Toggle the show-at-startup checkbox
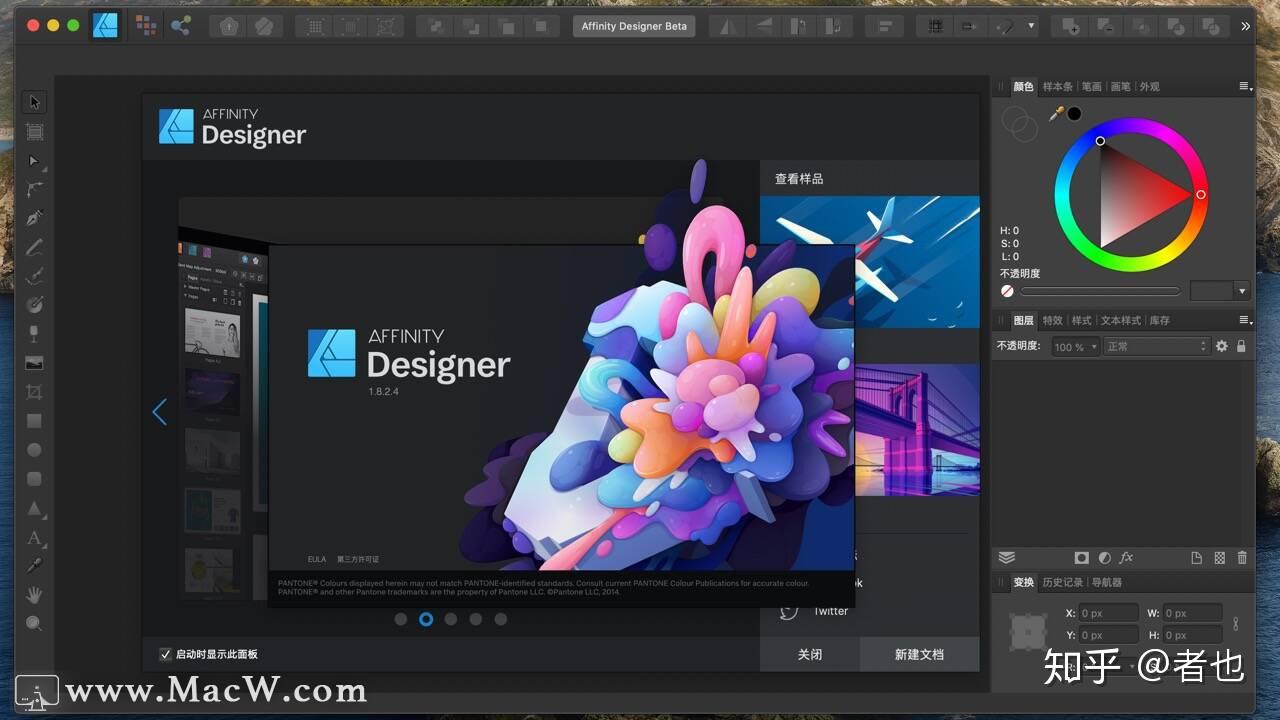 [165, 654]
